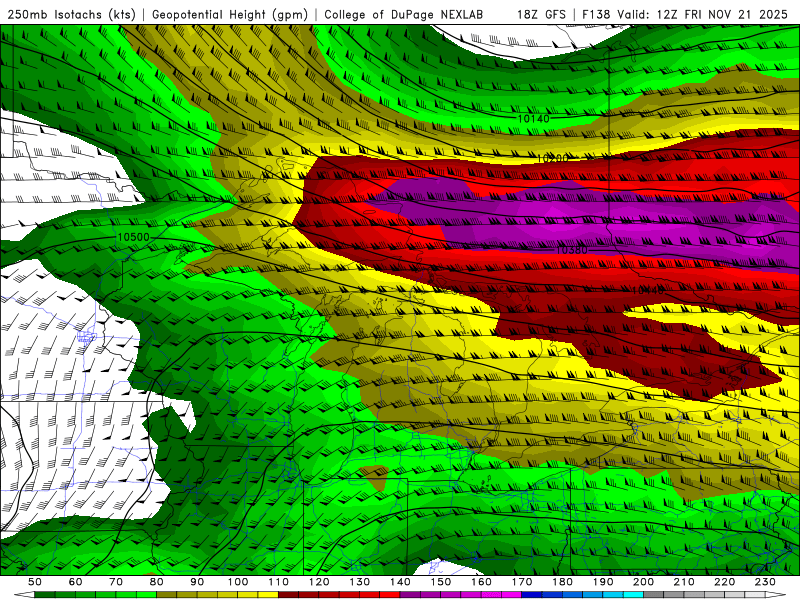Pick the cyan swatch just before 200
Viewport: 800px width, 600px height.
coord(633,595)
